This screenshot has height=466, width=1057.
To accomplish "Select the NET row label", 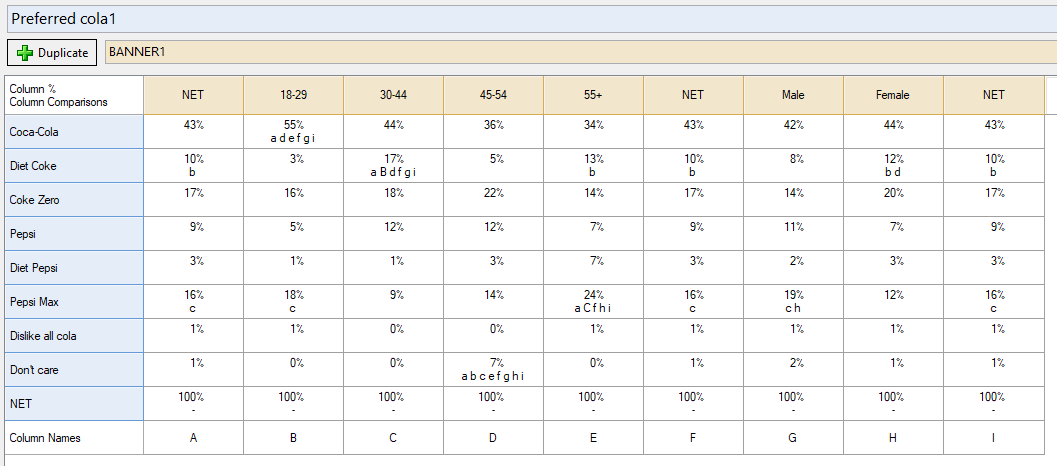I will 74,403.
